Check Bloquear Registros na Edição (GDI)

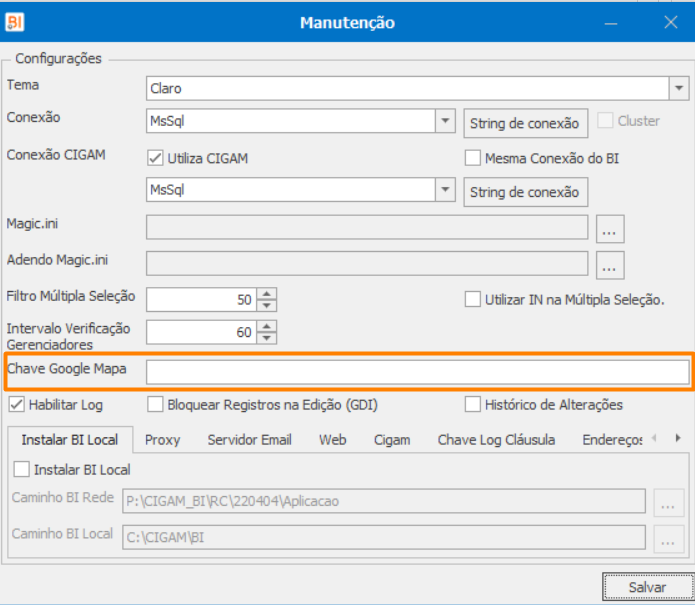[155, 405]
